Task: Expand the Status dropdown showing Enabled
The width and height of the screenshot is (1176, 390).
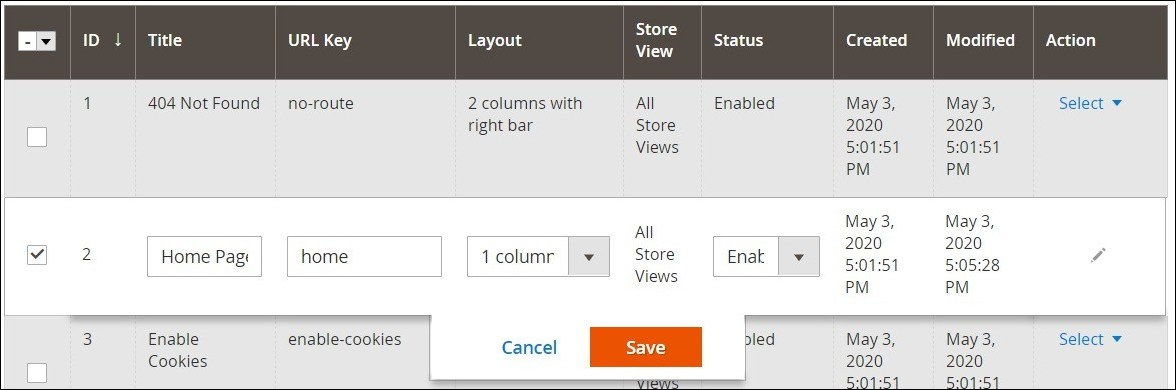Action: click(766, 256)
